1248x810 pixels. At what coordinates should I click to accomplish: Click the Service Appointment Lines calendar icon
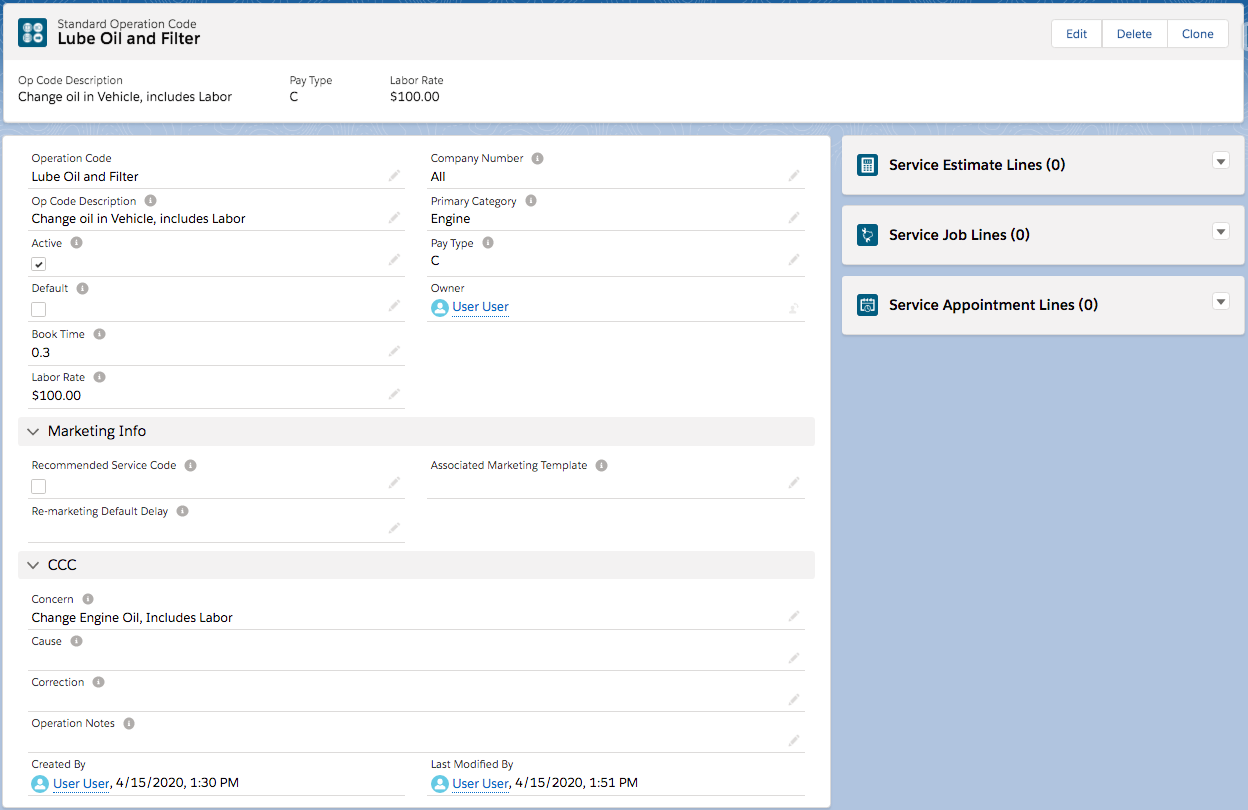[x=867, y=305]
